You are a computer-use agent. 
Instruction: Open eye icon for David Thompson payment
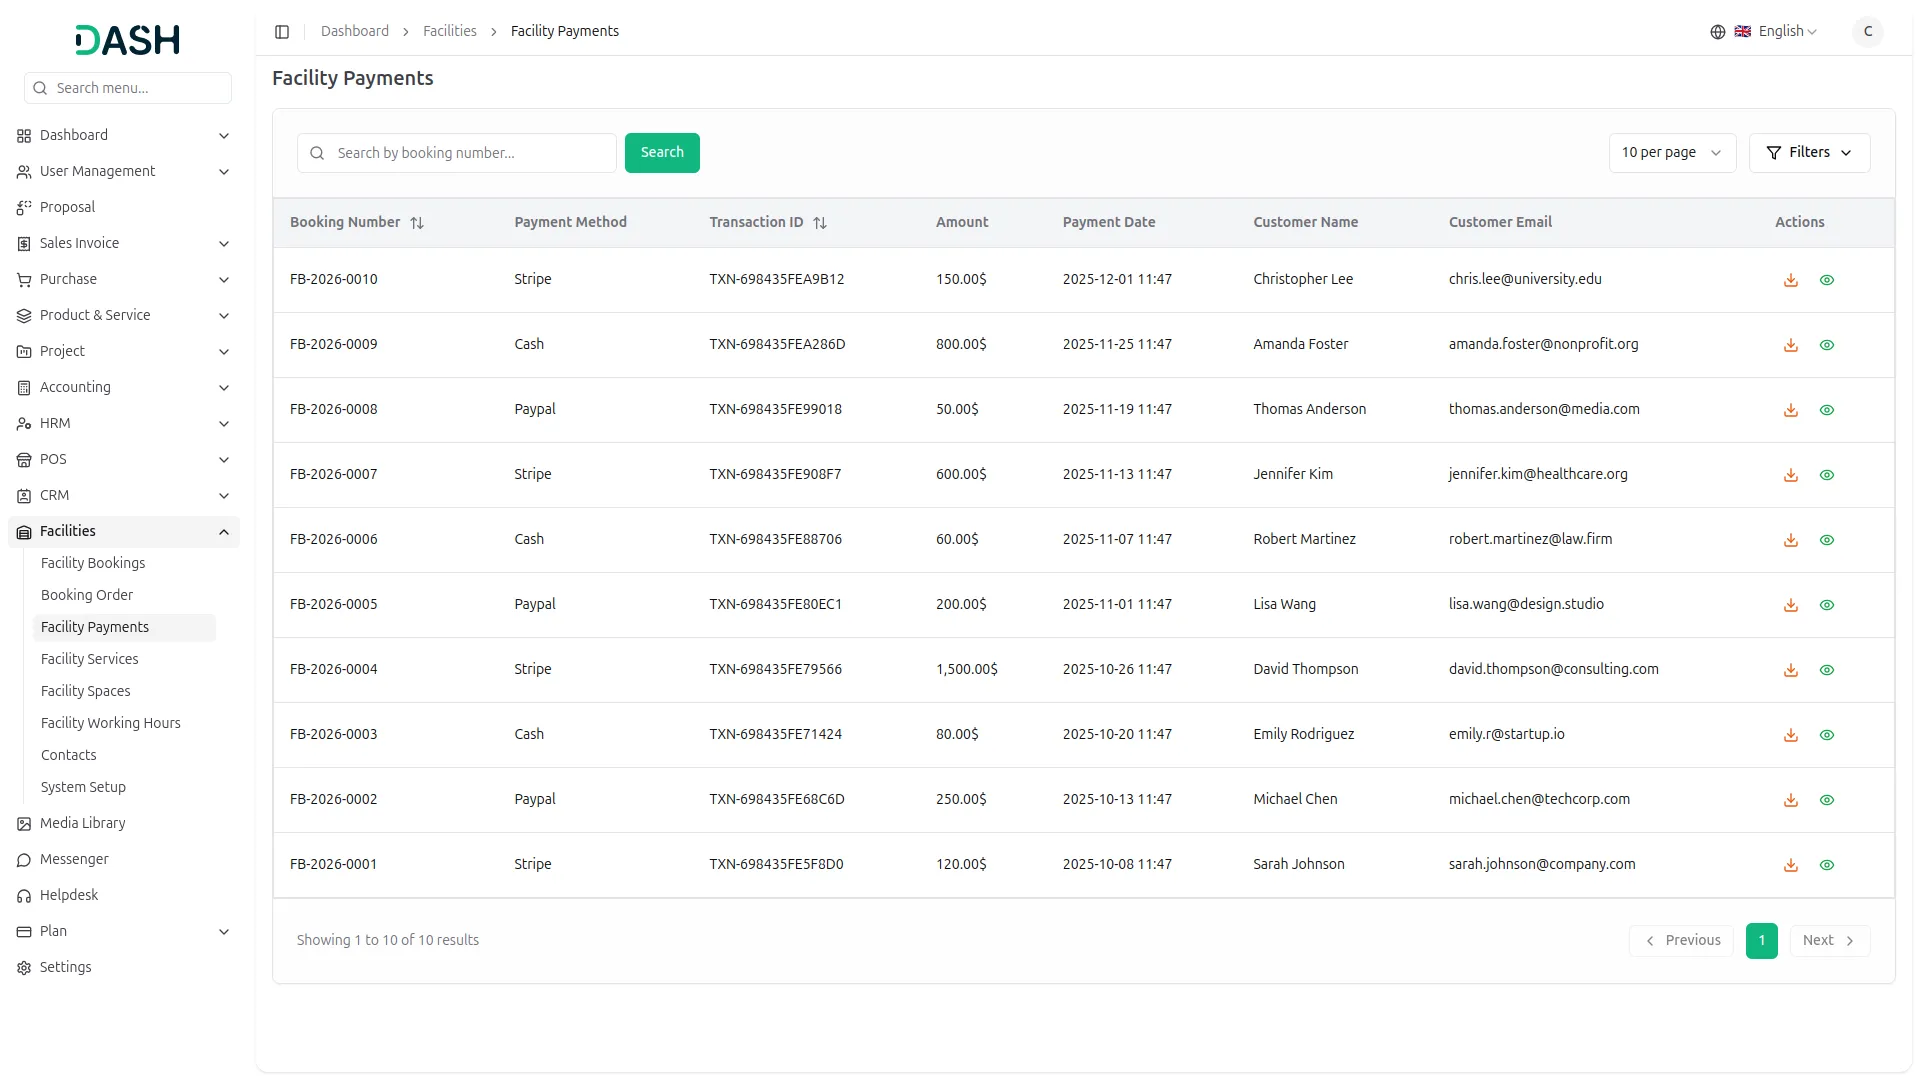click(x=1827, y=670)
